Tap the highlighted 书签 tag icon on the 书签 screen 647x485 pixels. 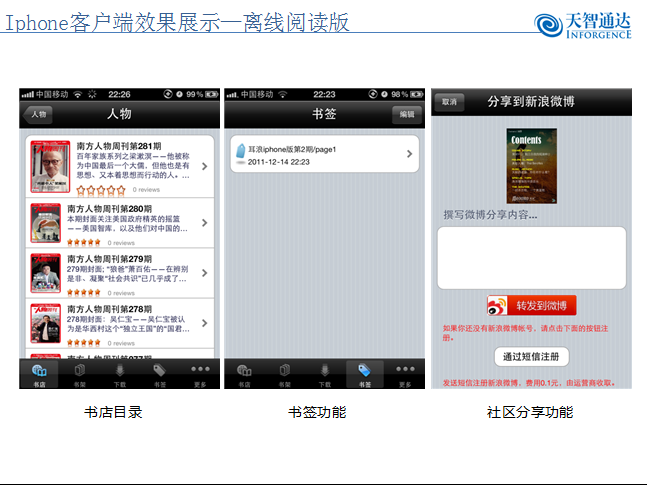click(x=364, y=370)
